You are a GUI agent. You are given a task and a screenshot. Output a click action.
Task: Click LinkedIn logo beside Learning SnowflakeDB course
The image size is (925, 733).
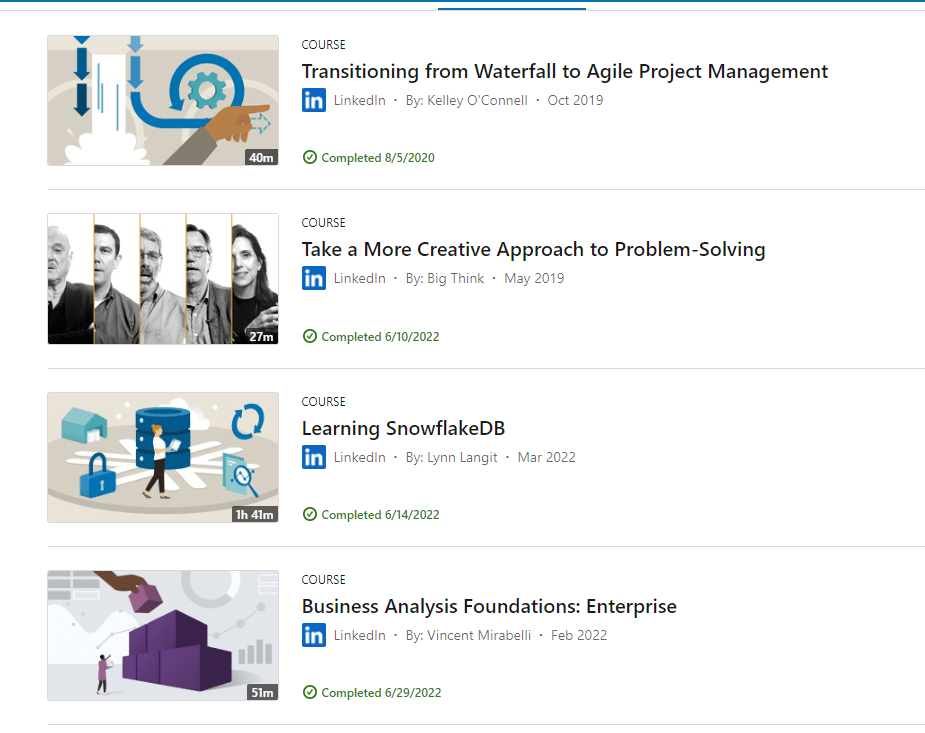click(314, 457)
